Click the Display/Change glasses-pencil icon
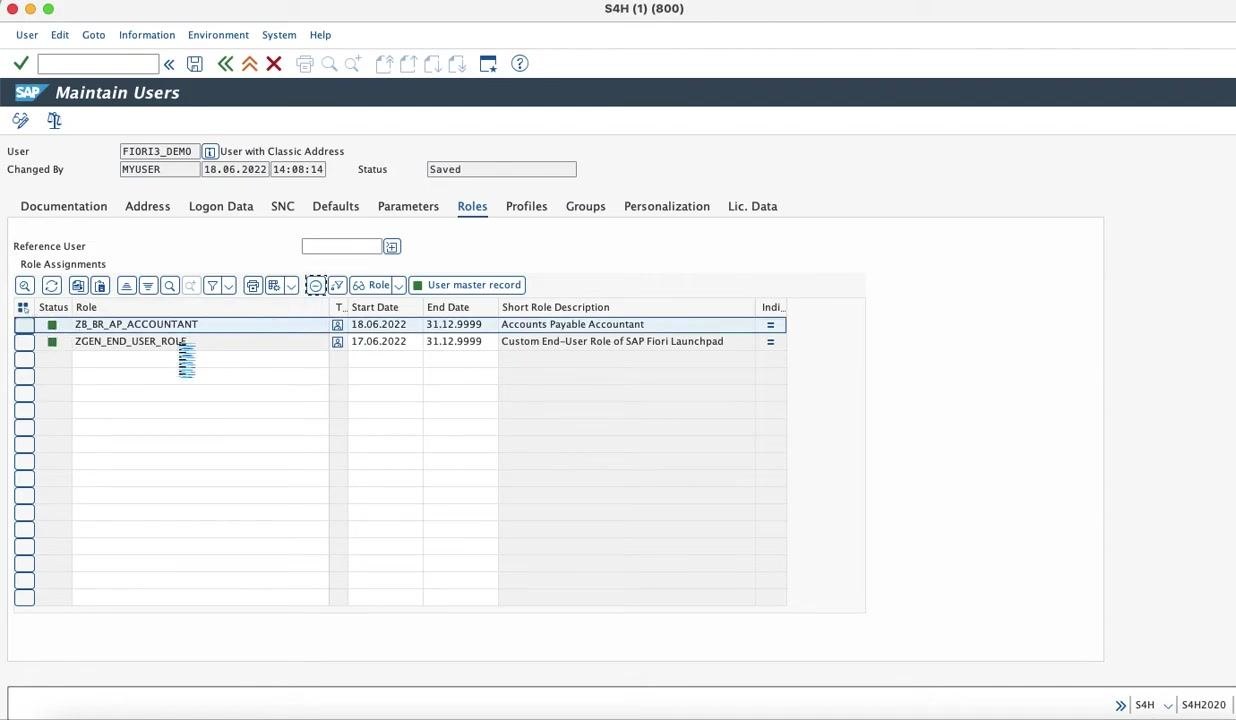1236x720 pixels. (21, 121)
